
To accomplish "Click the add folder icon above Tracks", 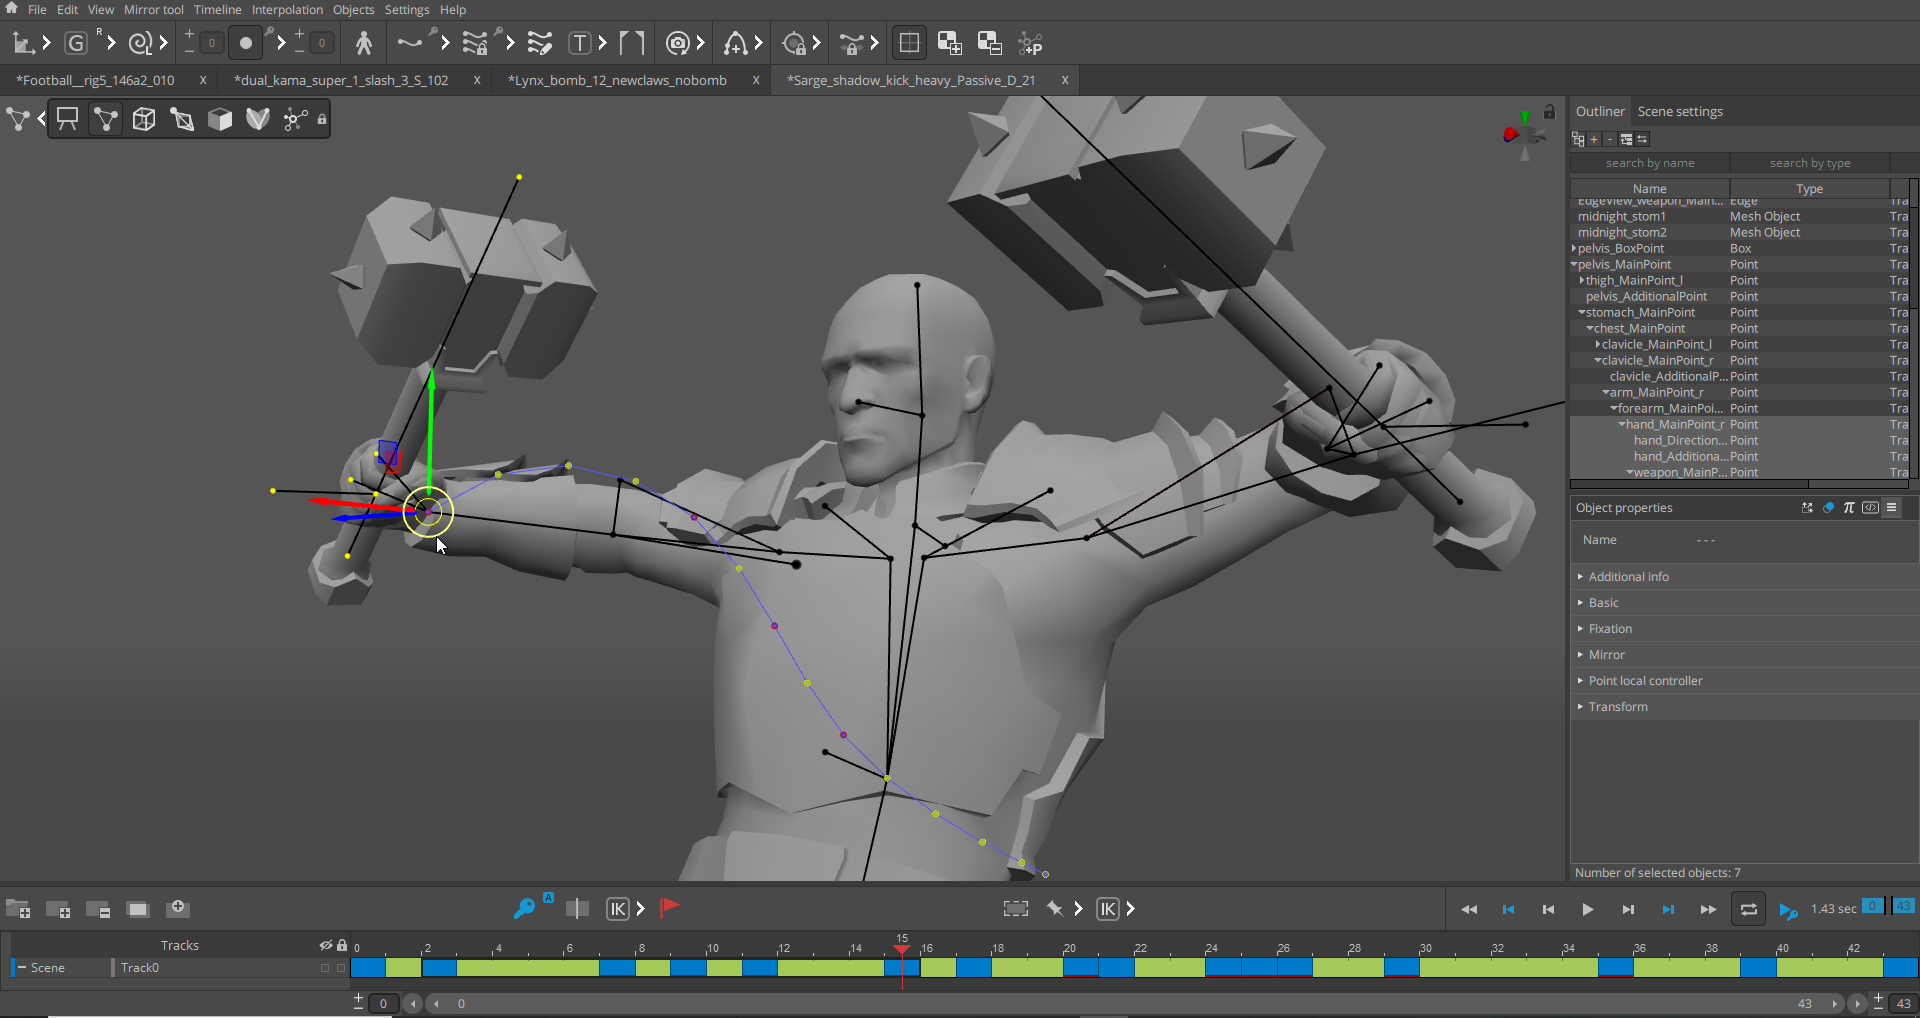I will [18, 909].
